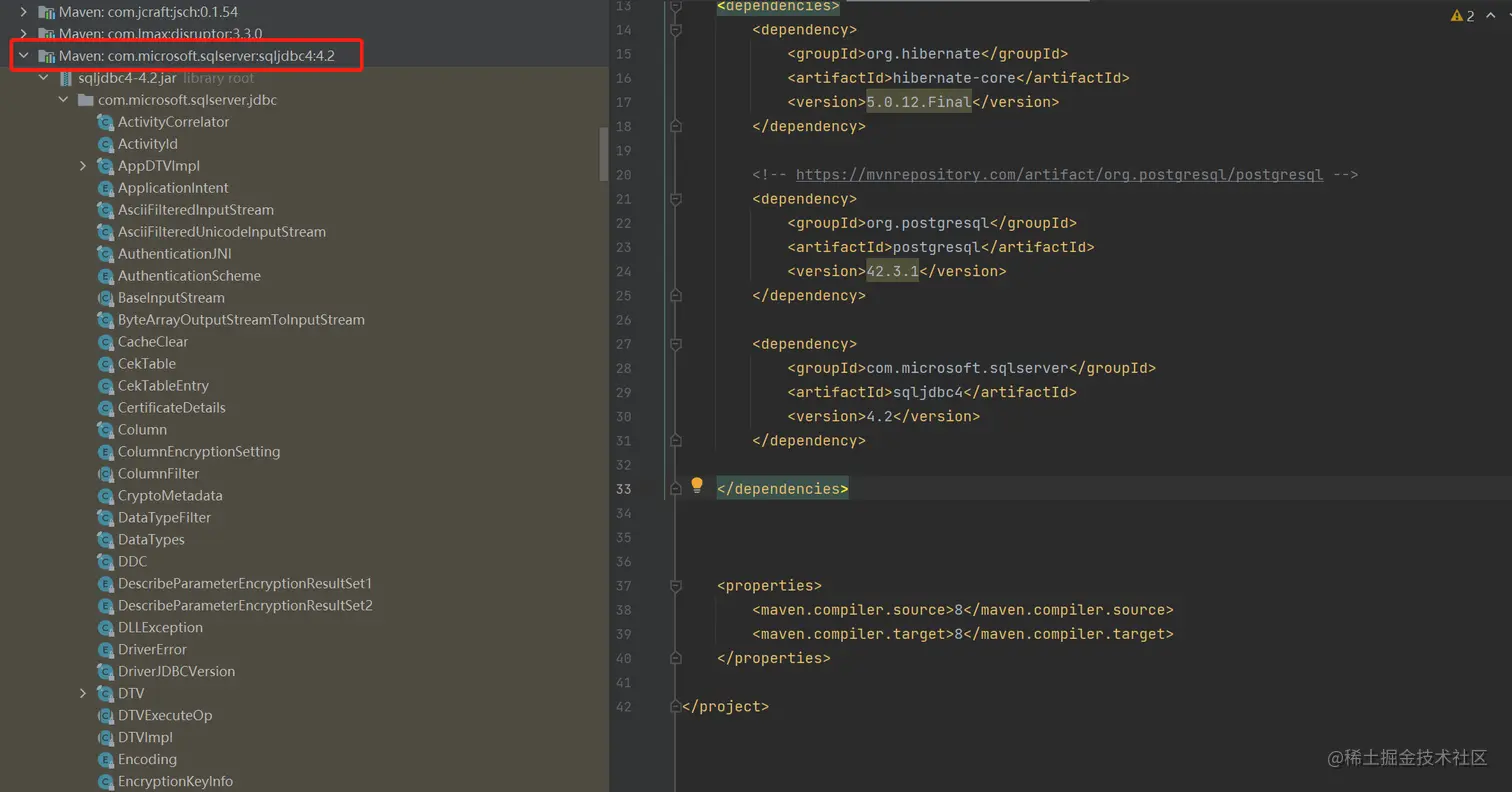This screenshot has height=792, width=1512.
Task: Select the DataTypes class in the tree
Action: coord(151,540)
